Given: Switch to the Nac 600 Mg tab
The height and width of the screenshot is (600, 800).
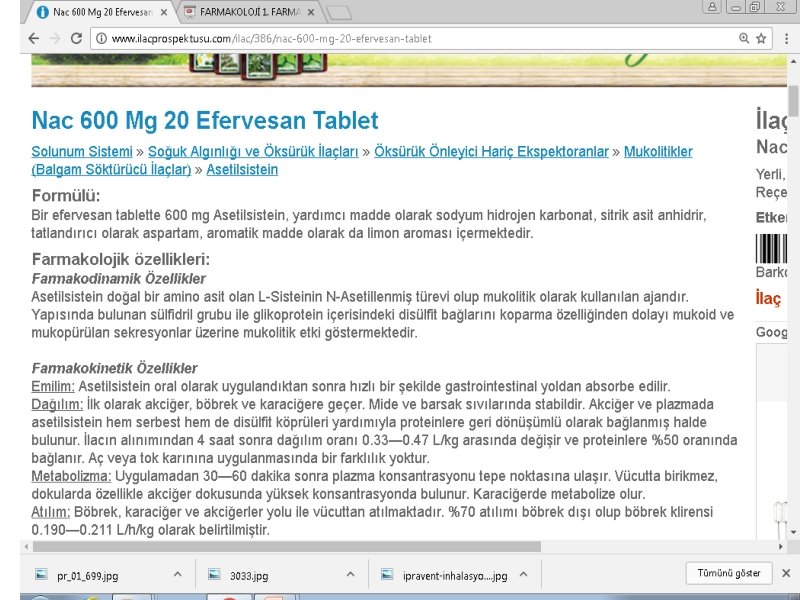Looking at the screenshot, I should coord(101,12).
